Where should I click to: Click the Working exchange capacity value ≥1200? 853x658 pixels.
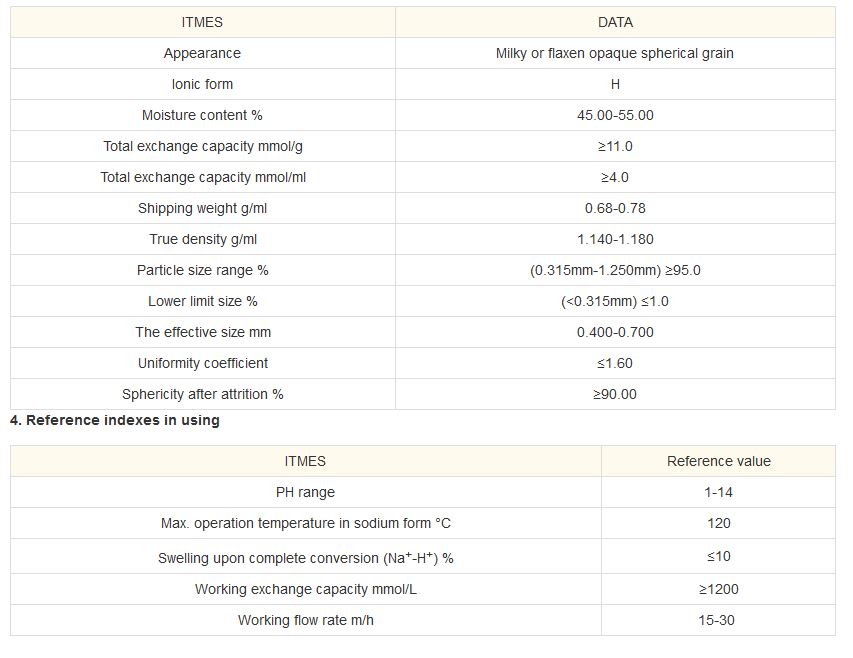[x=718, y=589]
